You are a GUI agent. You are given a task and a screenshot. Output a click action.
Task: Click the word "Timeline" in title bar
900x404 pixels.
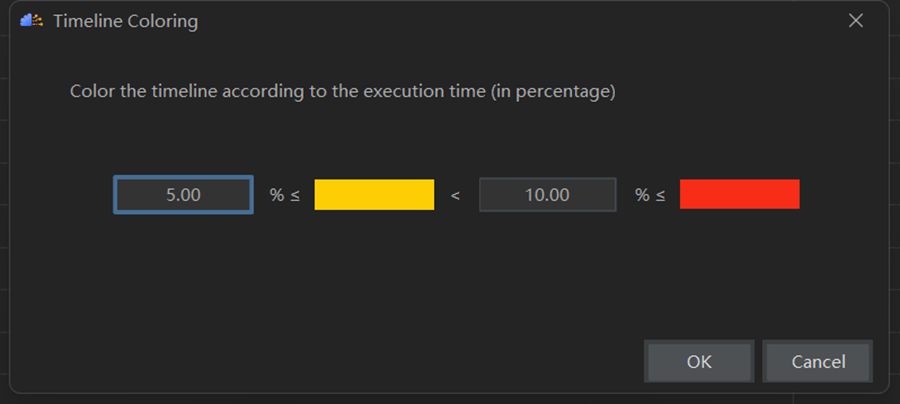tap(90, 21)
